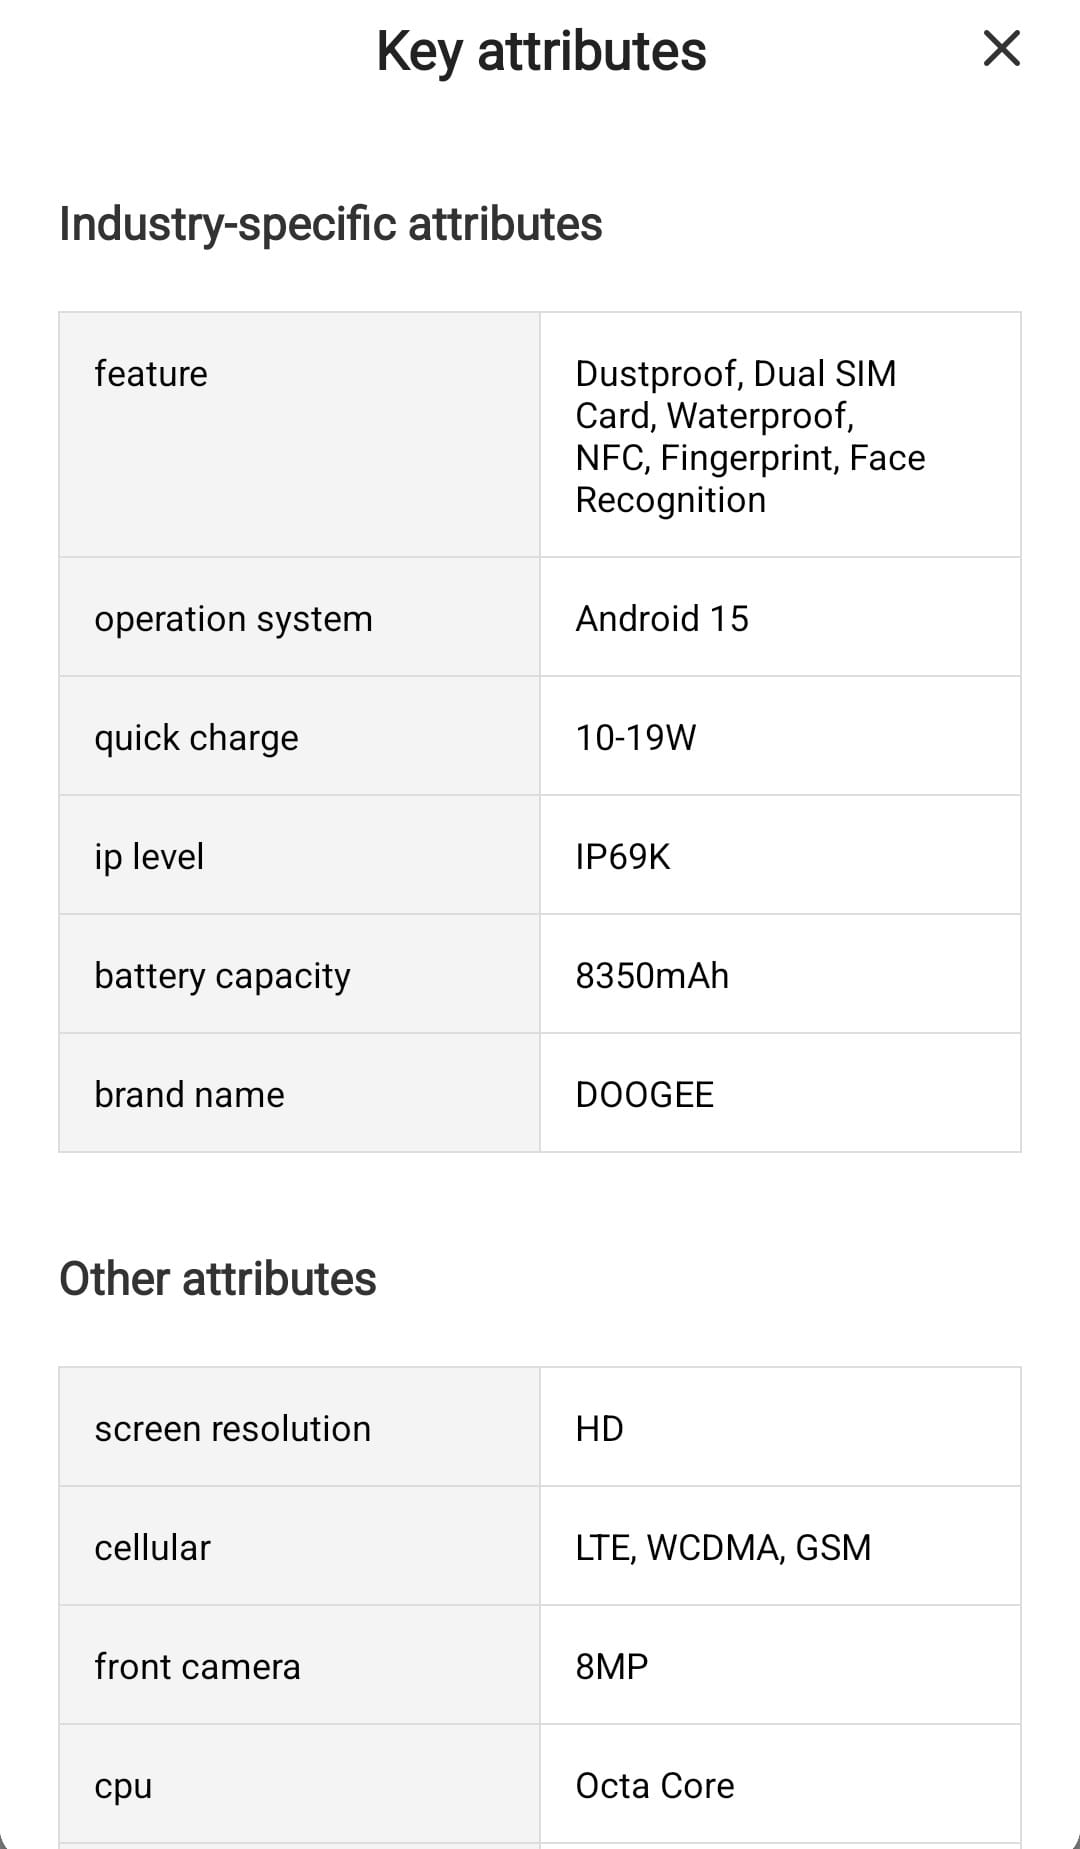
Task: Select the Industry-specific attributes heading
Action: (x=330, y=224)
